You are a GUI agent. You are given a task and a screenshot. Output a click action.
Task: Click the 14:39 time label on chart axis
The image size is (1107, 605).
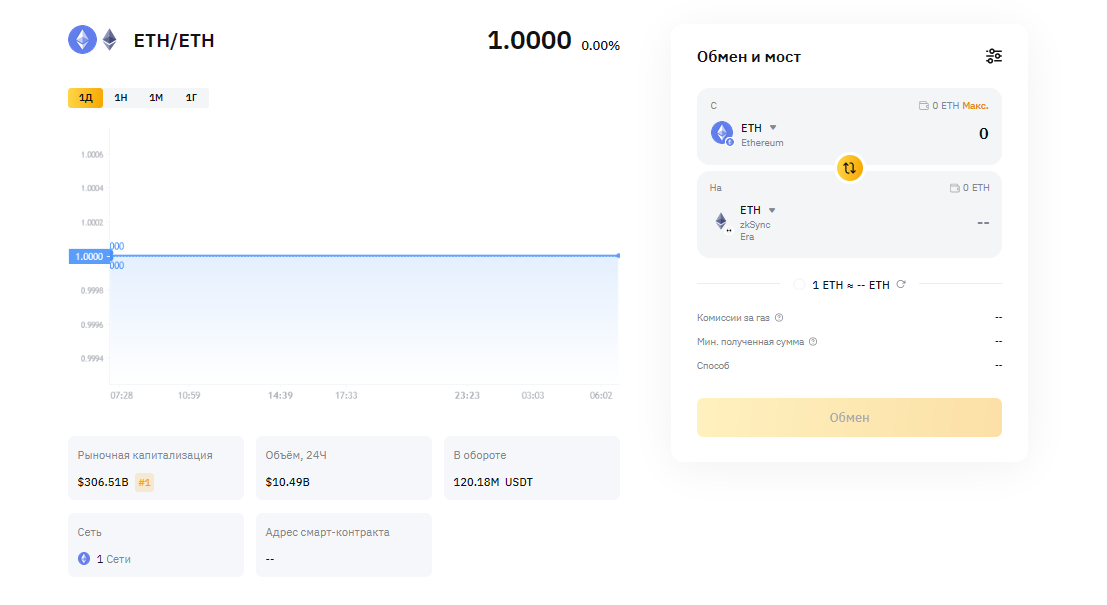point(280,395)
